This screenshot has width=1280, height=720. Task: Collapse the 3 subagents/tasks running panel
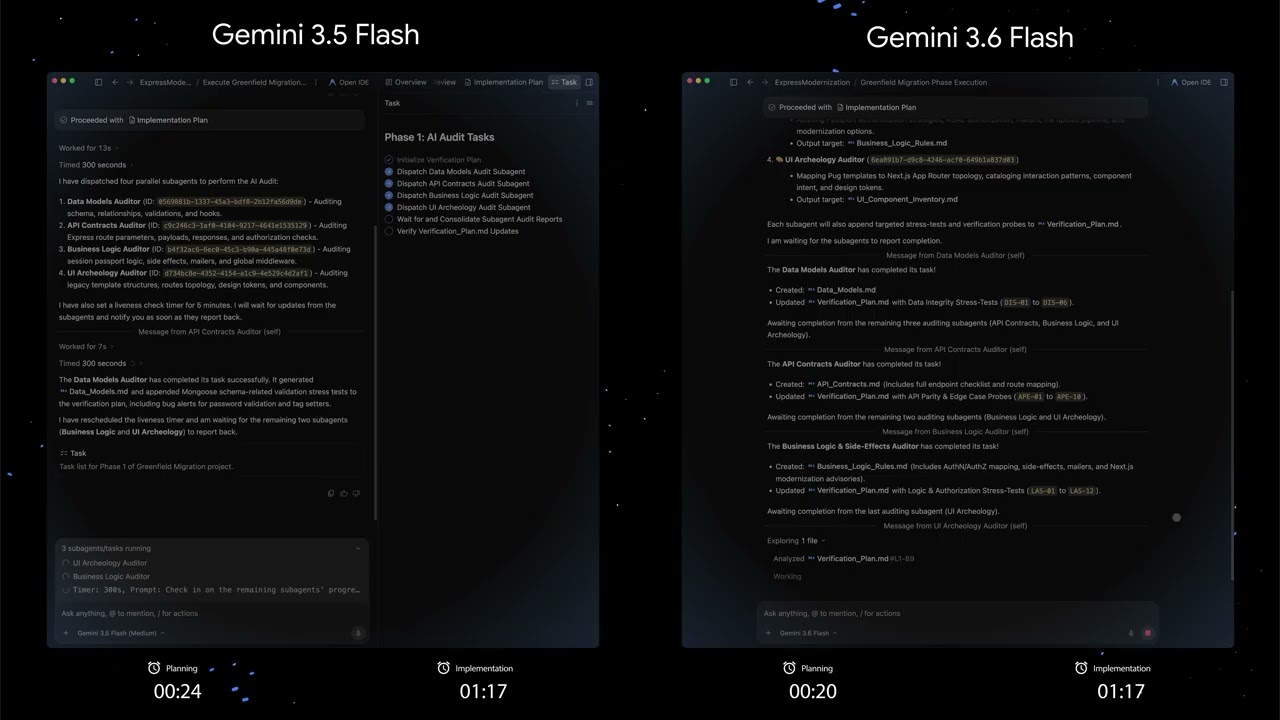click(x=358, y=548)
